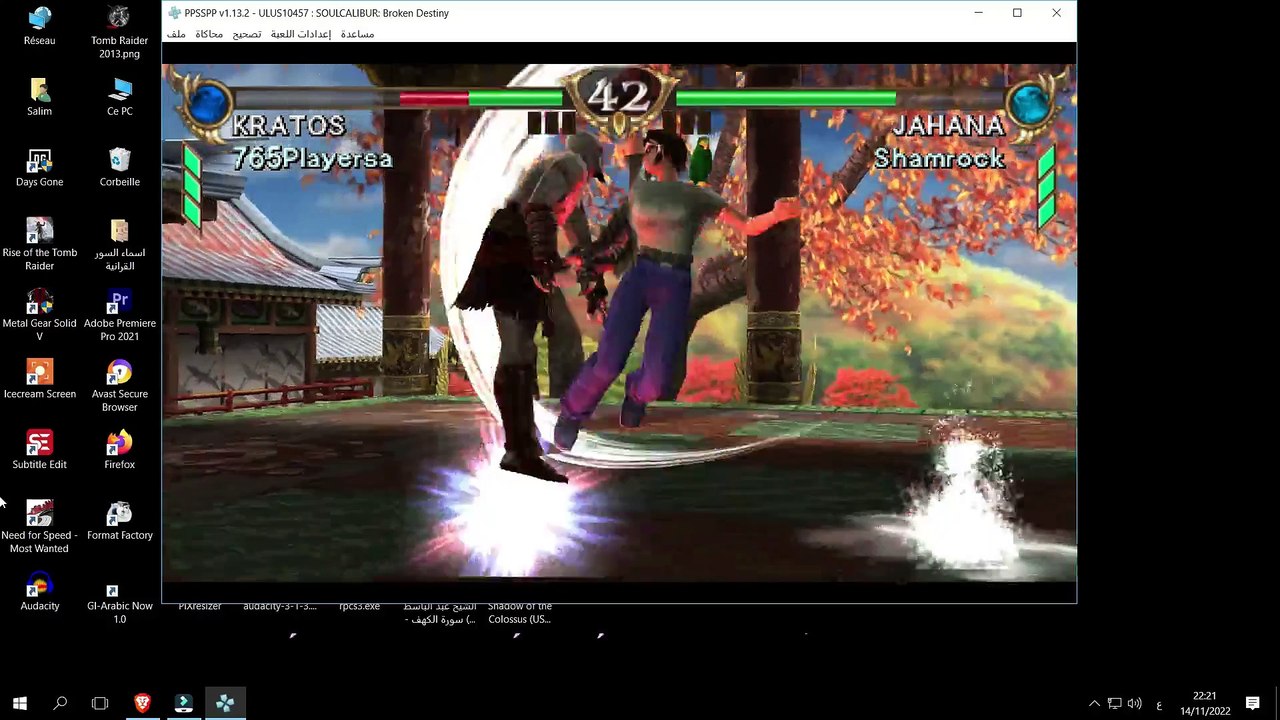Select the Corbeille recycle bin icon
This screenshot has height=720, width=1280.
tap(120, 168)
